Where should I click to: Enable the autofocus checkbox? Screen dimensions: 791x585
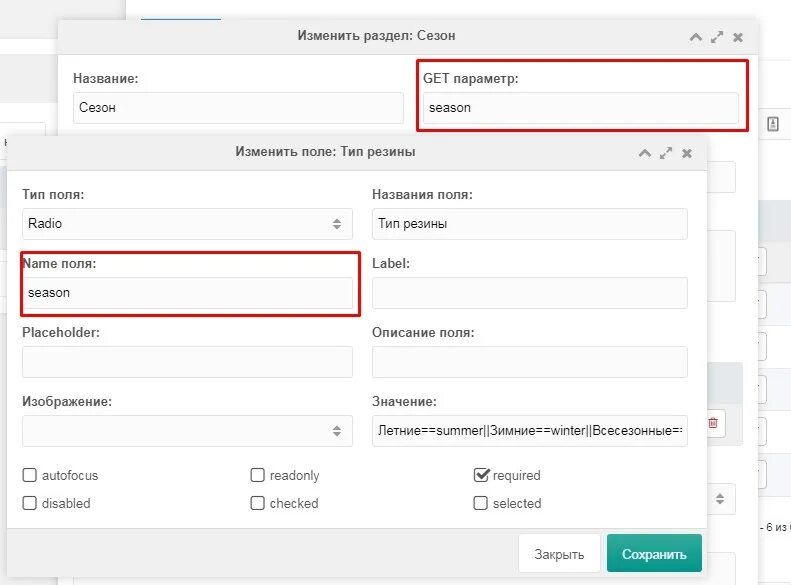point(30,476)
